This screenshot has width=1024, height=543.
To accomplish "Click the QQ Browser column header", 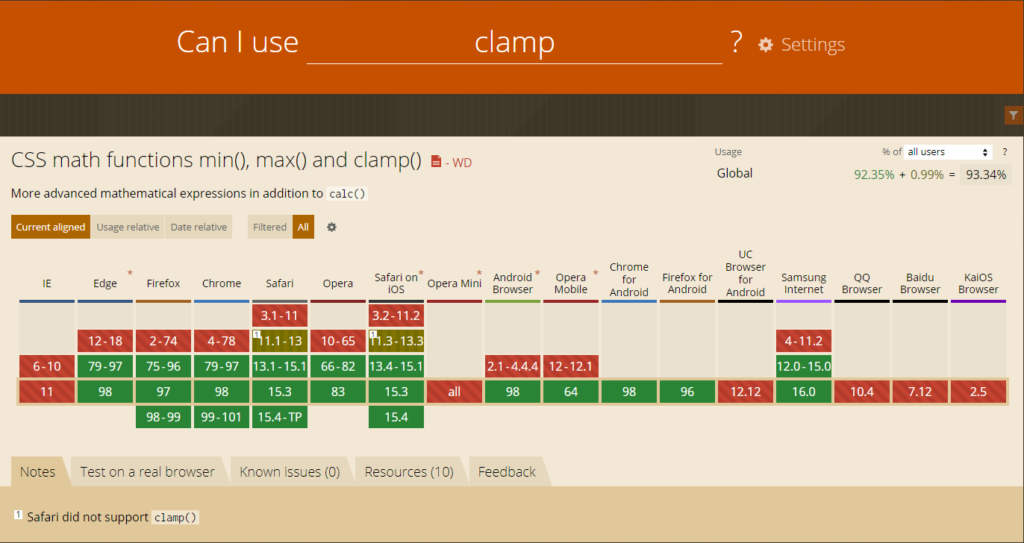I will 862,284.
